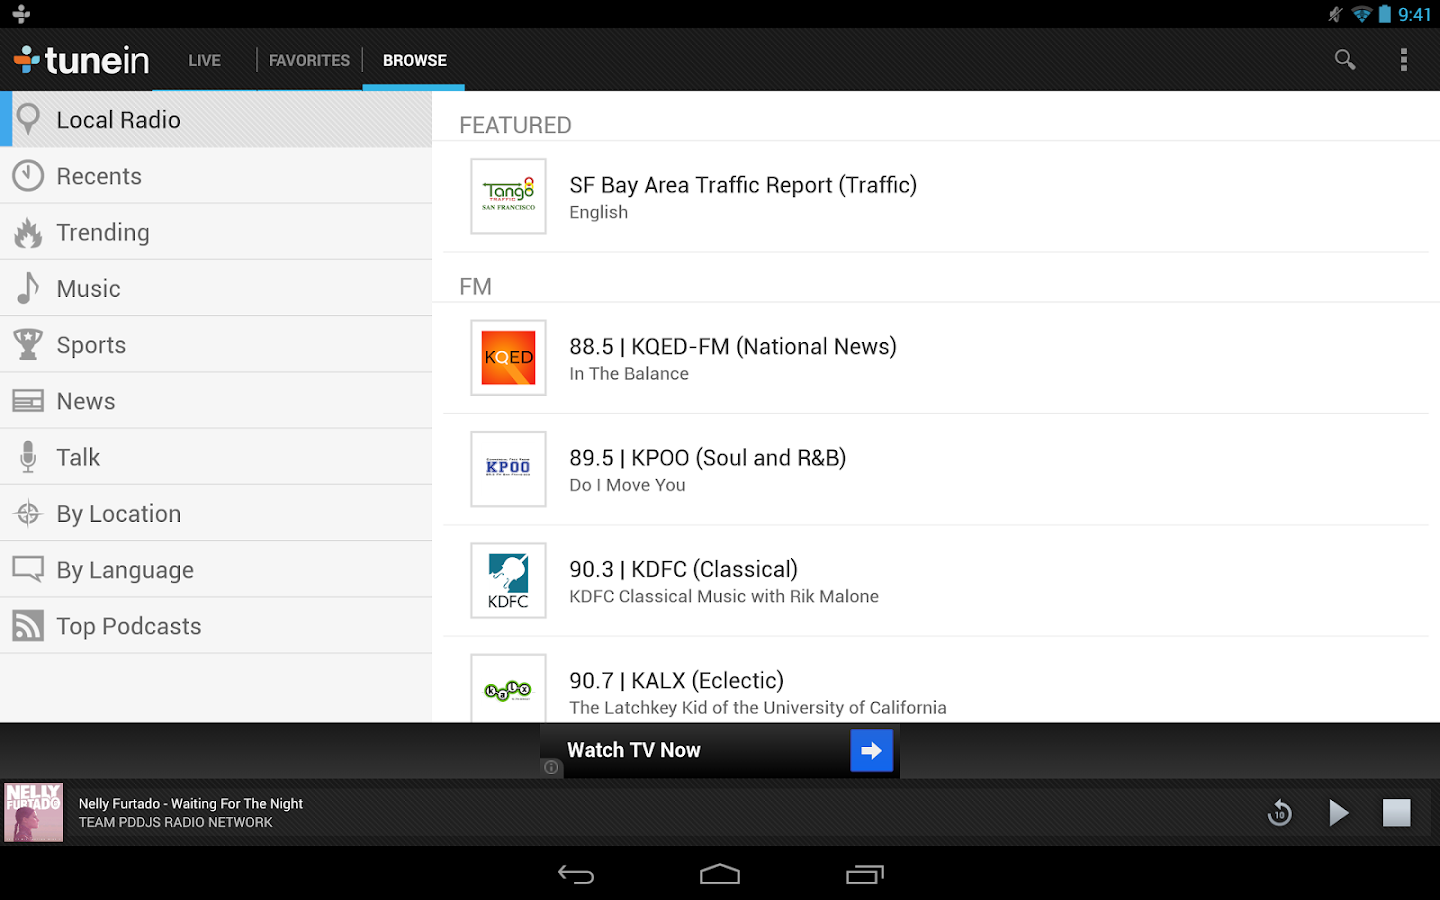Viewport: 1440px width, 900px height.
Task: Stop the current playback
Action: coord(1397,813)
